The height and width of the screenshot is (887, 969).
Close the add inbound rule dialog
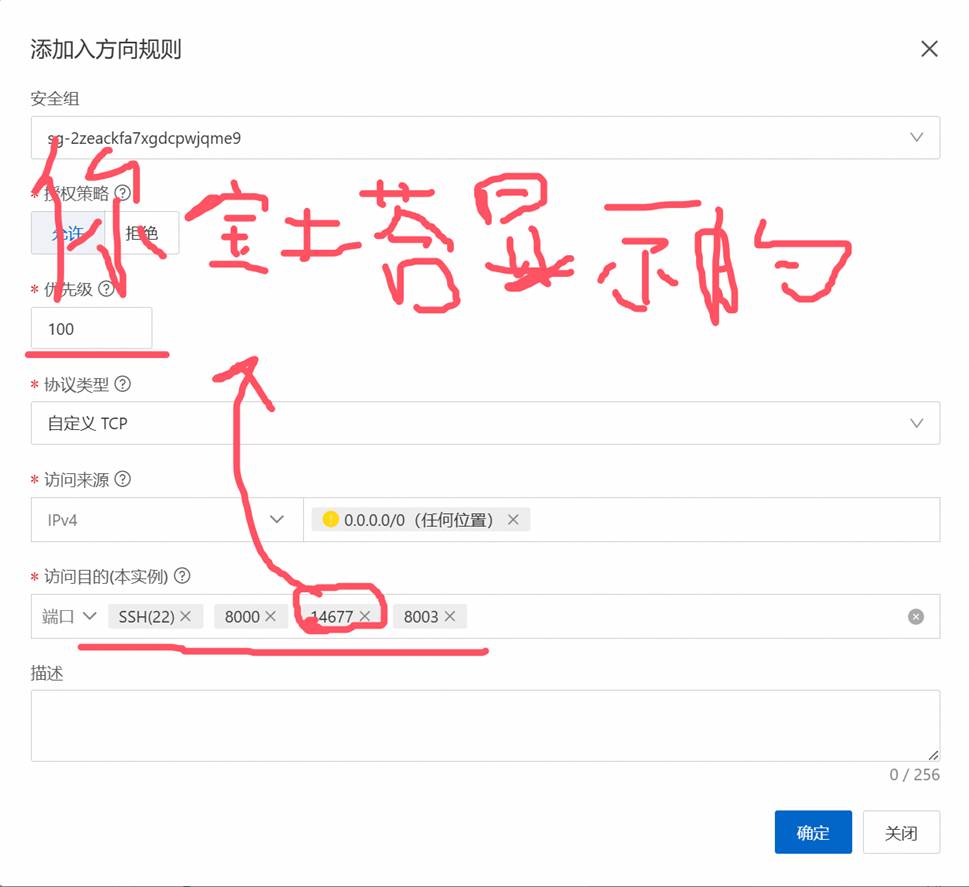pyautogui.click(x=929, y=49)
